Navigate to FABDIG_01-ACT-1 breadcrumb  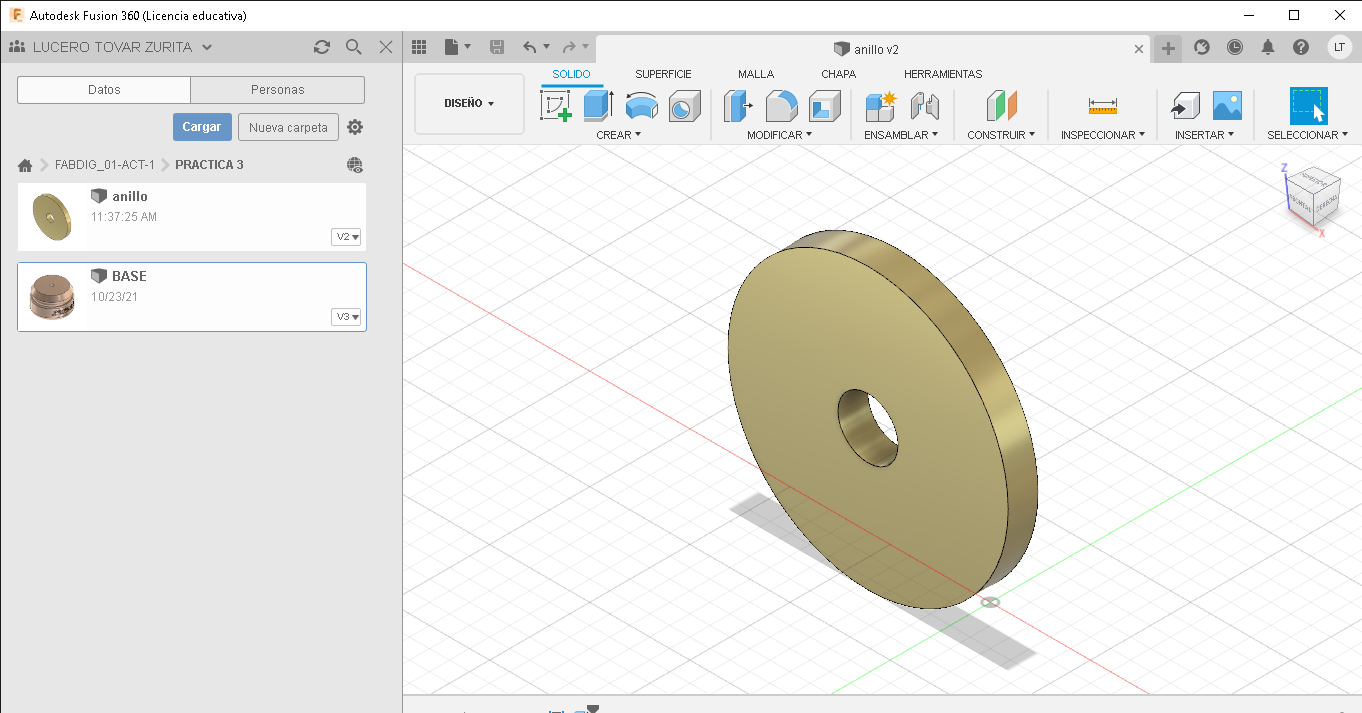click(105, 165)
